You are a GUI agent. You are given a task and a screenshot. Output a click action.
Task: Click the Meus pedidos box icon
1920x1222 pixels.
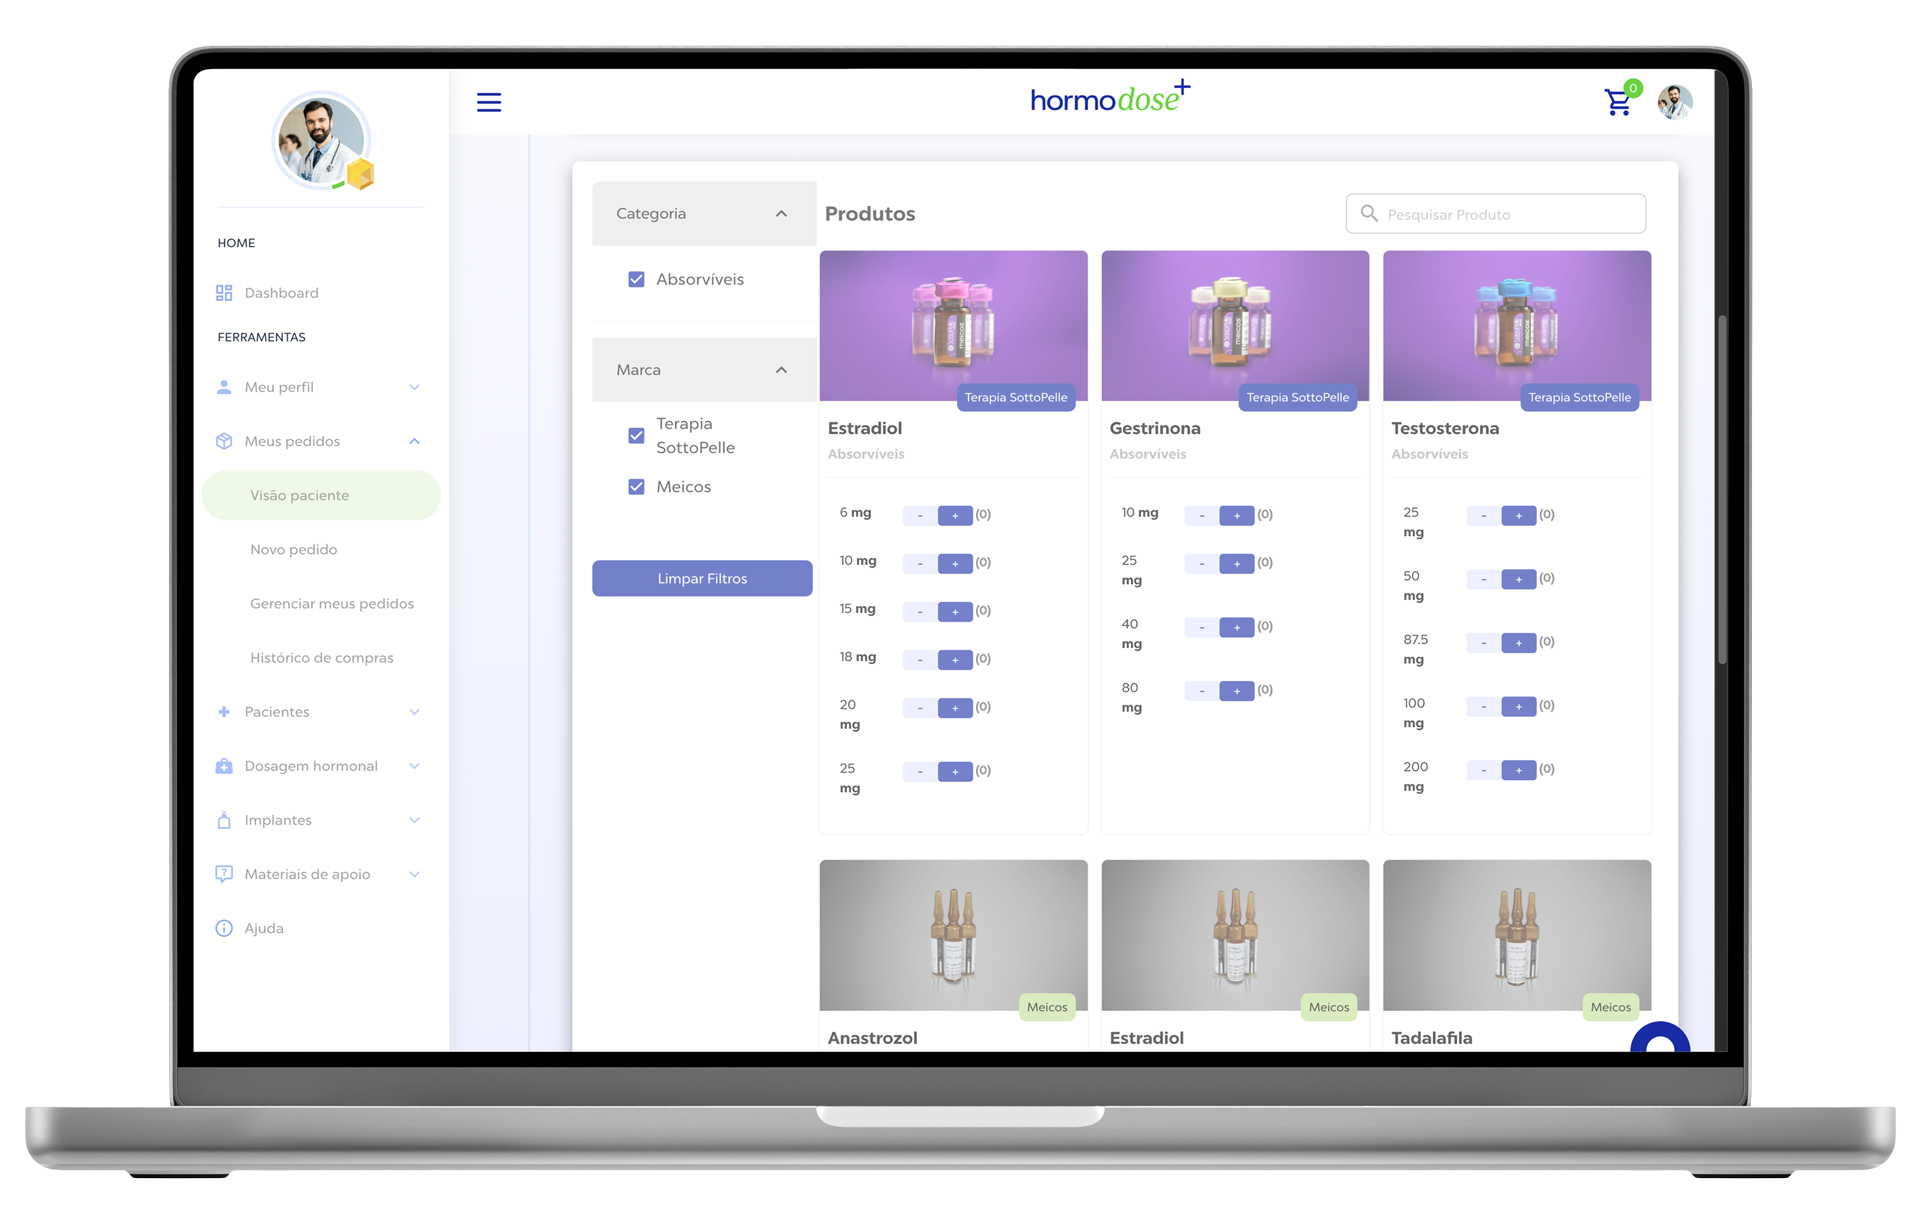point(224,441)
